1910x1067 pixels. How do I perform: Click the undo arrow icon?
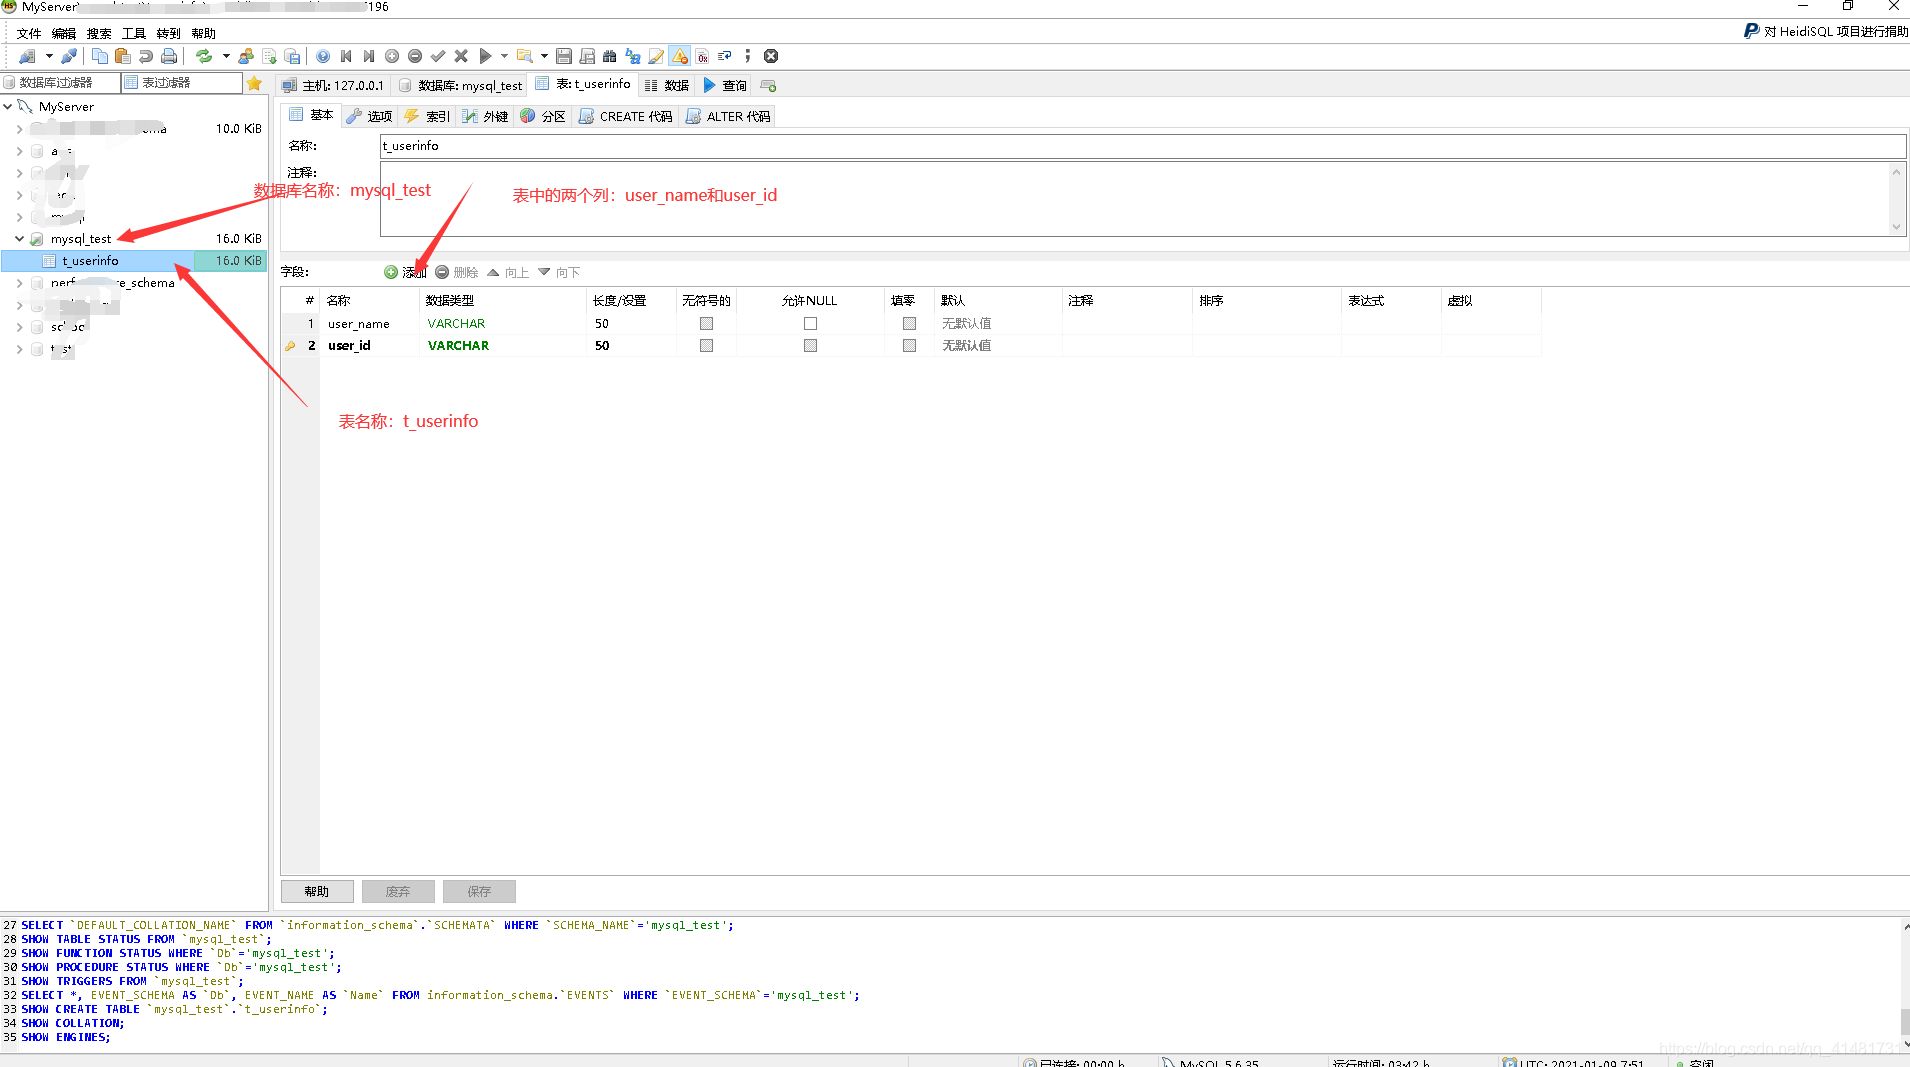[x=146, y=56]
